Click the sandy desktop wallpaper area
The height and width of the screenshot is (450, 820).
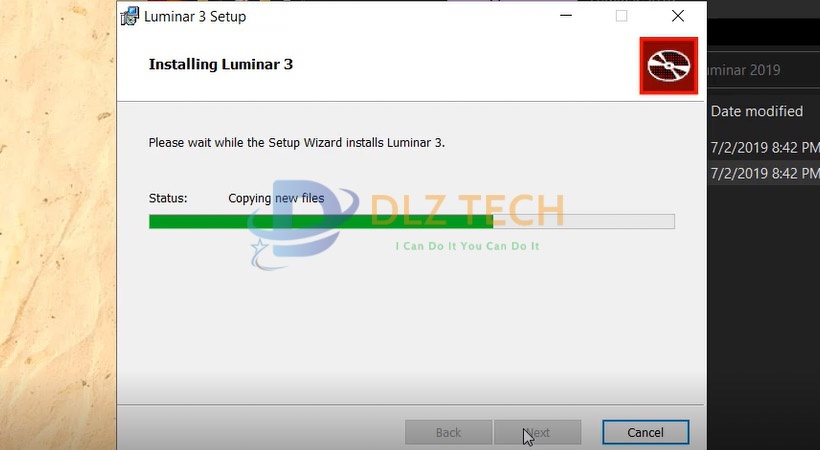click(x=58, y=225)
